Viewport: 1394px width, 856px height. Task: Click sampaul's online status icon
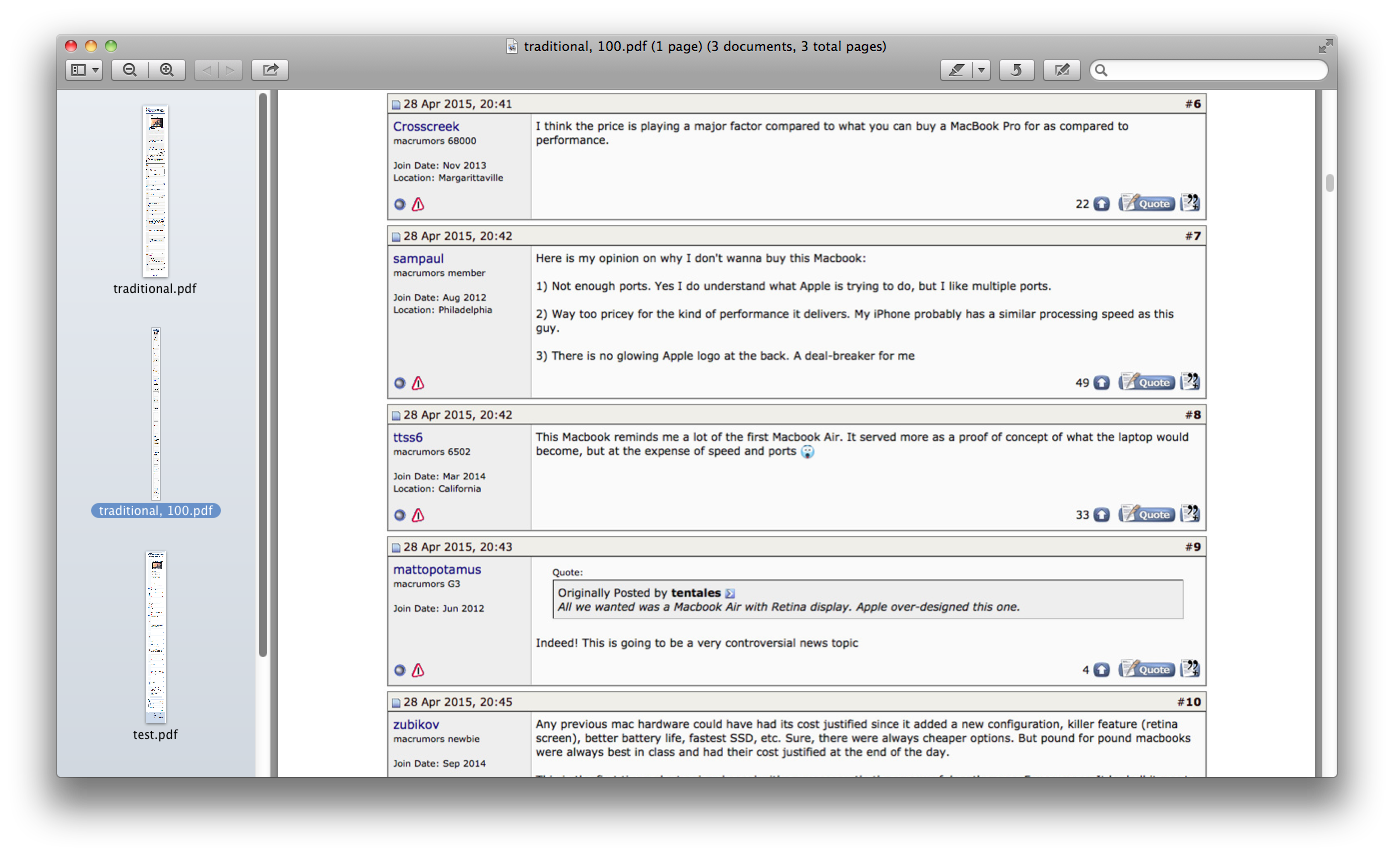(400, 383)
